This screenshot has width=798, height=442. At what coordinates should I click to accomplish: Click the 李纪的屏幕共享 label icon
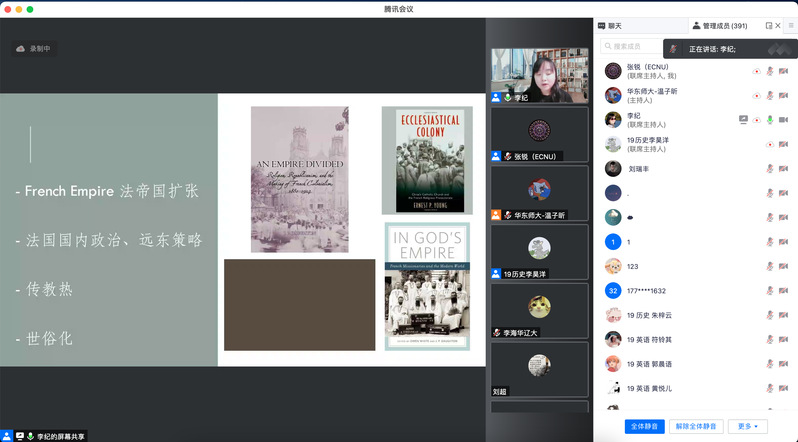pyautogui.click(x=20, y=436)
